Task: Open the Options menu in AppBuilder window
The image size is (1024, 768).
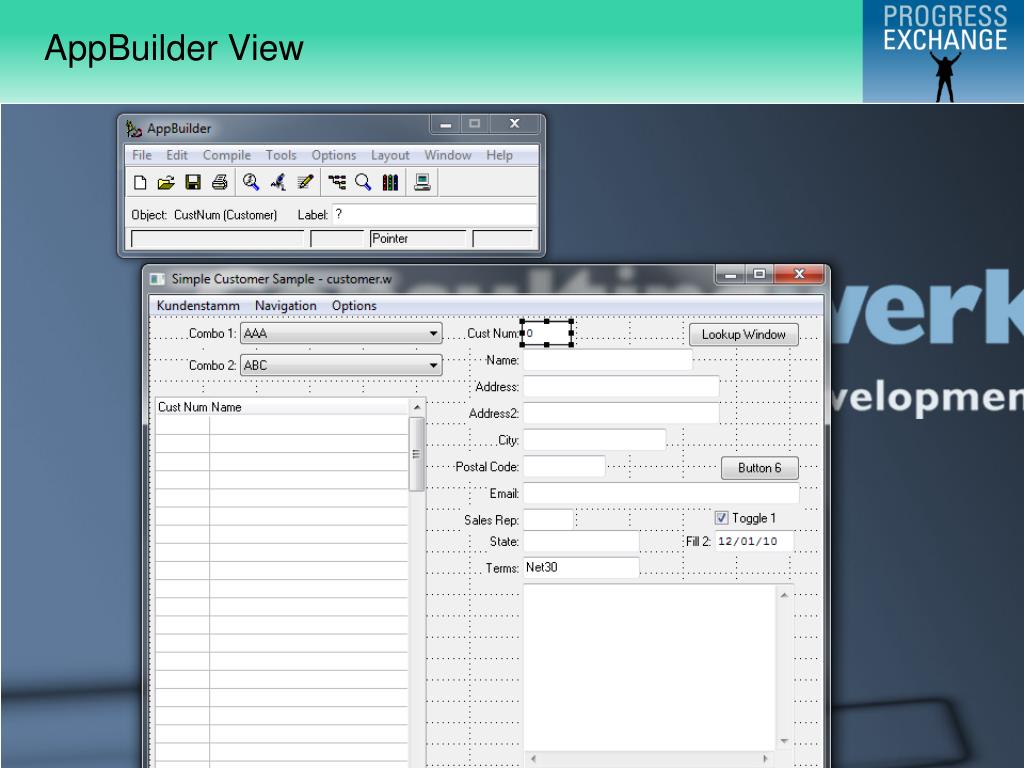Action: coord(334,155)
